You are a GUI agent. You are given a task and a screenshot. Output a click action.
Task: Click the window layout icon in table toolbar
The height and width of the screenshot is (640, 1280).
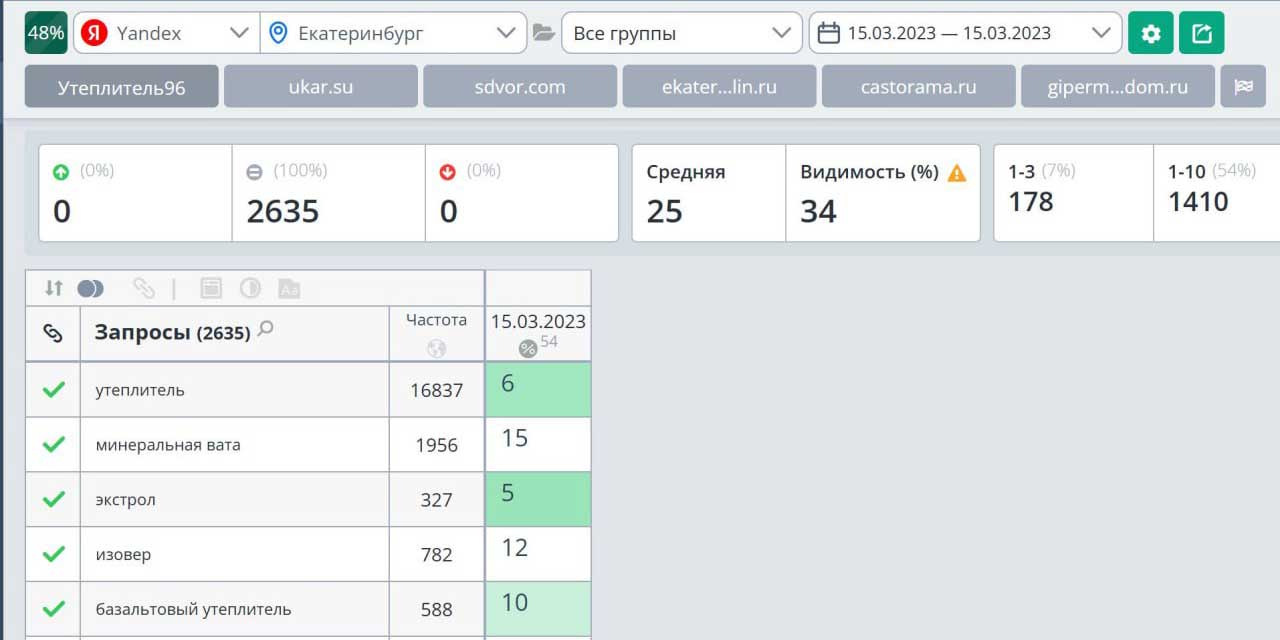[211, 288]
